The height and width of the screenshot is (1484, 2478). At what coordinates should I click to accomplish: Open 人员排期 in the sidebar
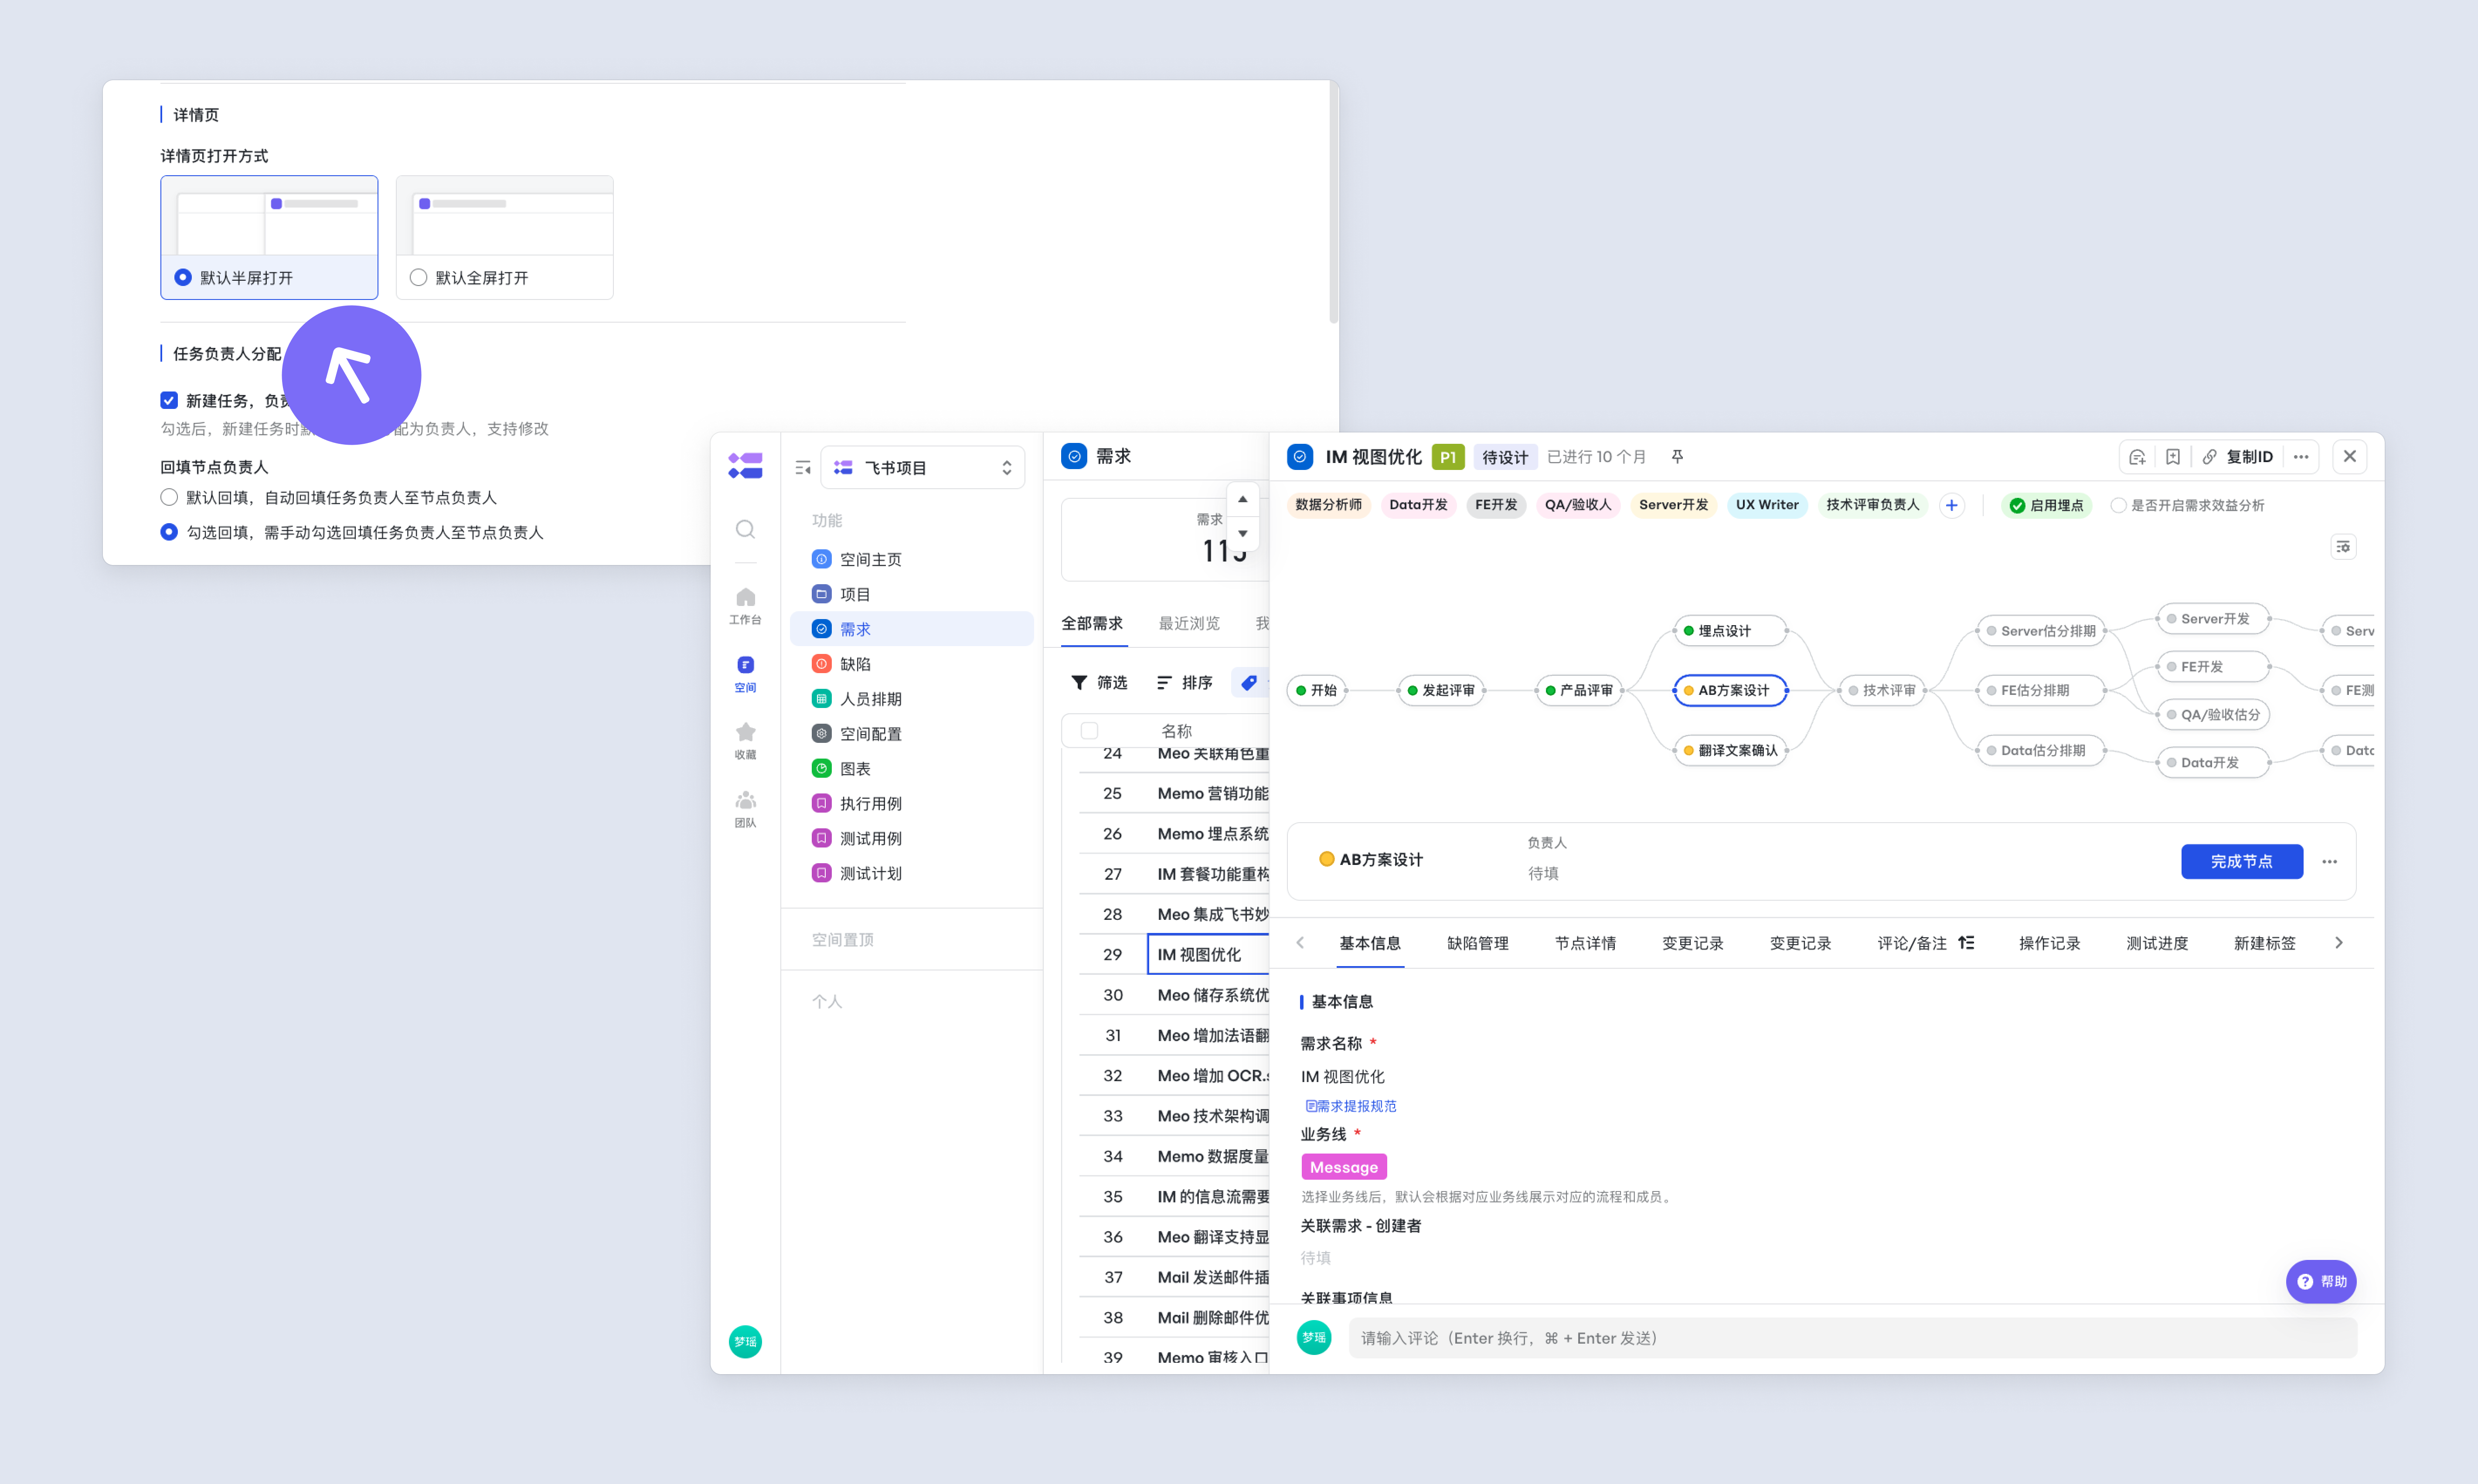pos(912,699)
